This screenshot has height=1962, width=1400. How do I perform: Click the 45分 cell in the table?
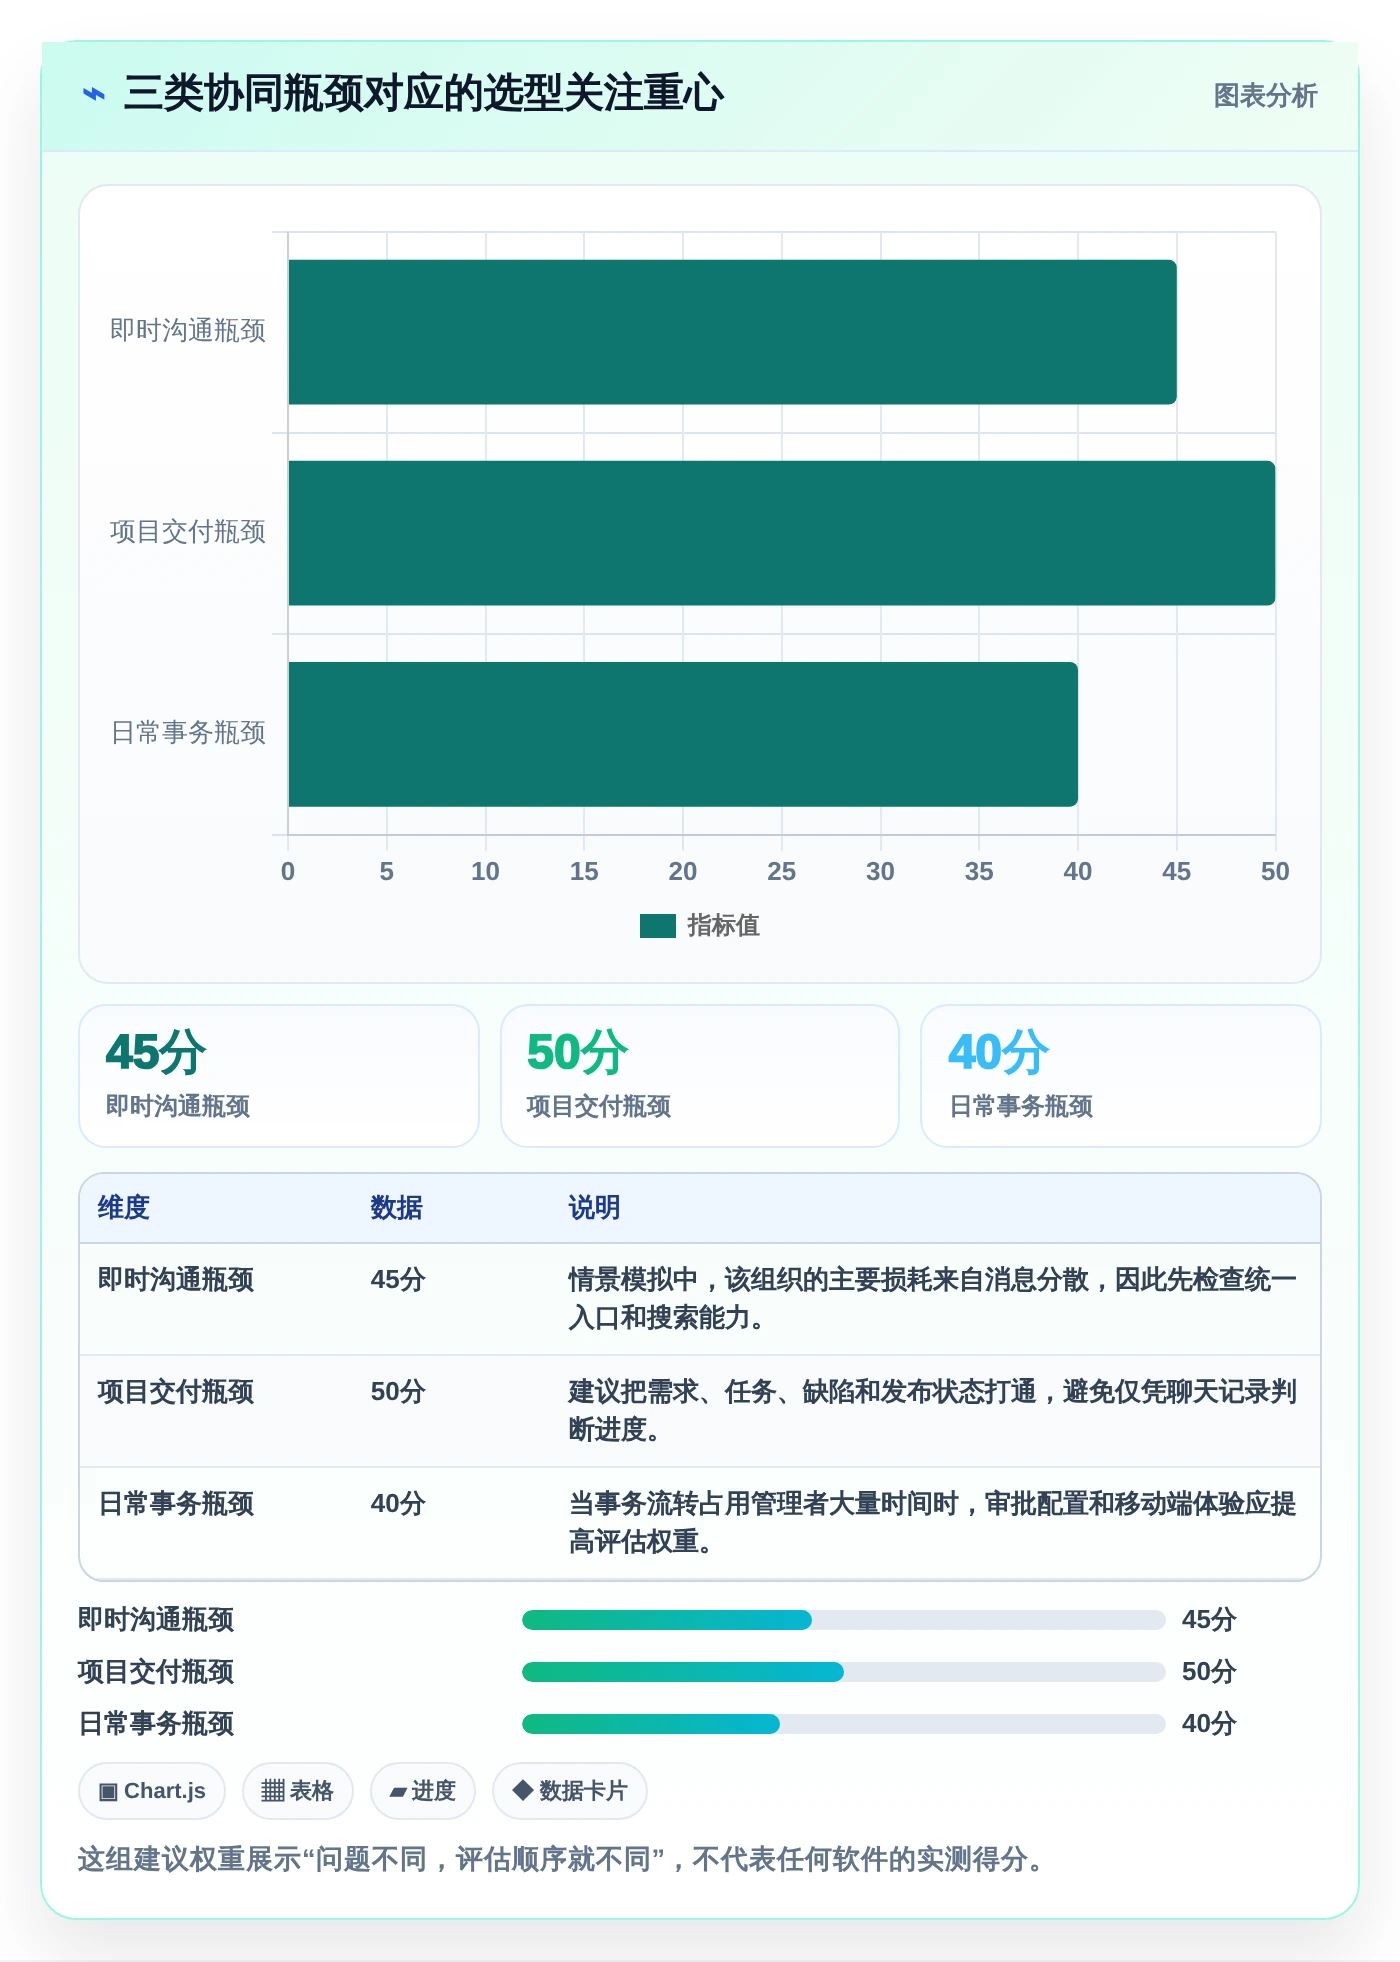[x=398, y=1280]
